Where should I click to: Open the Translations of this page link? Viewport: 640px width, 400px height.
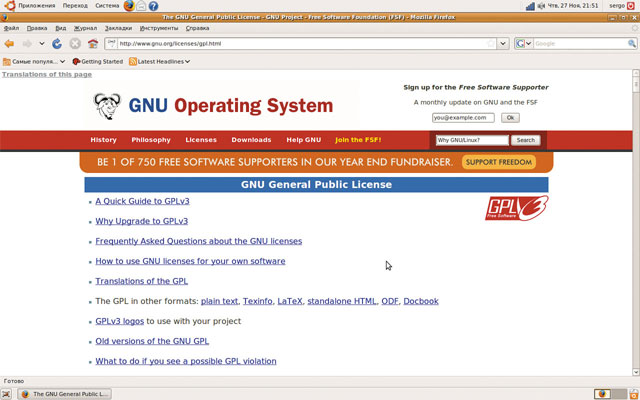pyautogui.click(x=47, y=74)
